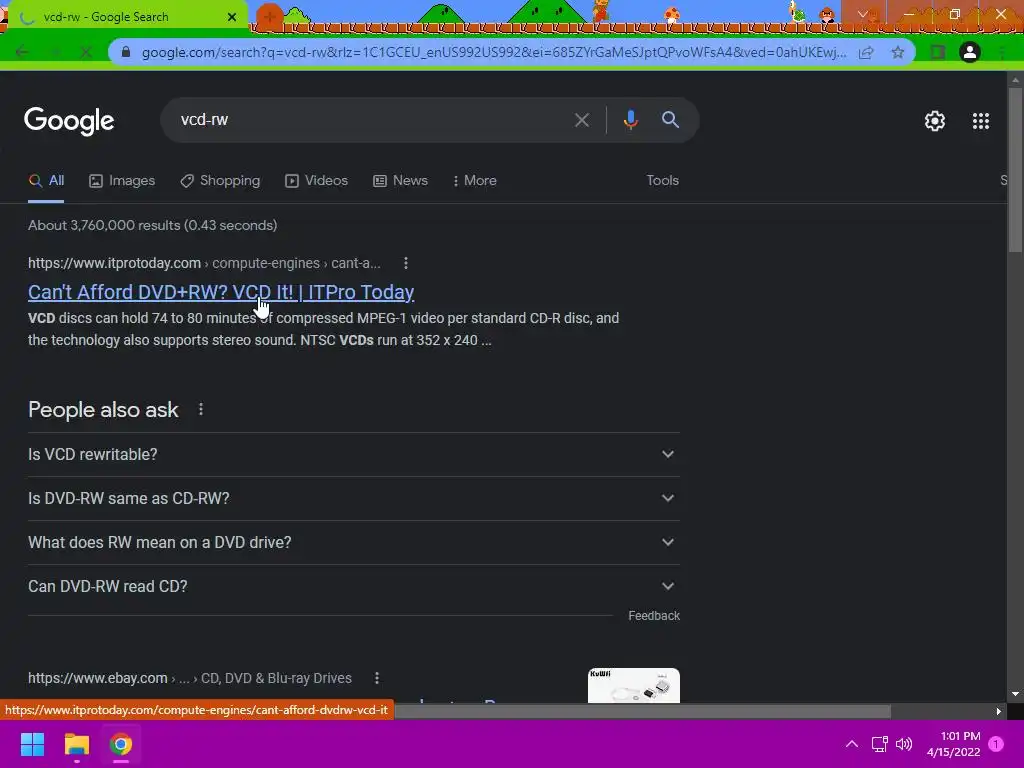Go back to the previous page

point(22,52)
